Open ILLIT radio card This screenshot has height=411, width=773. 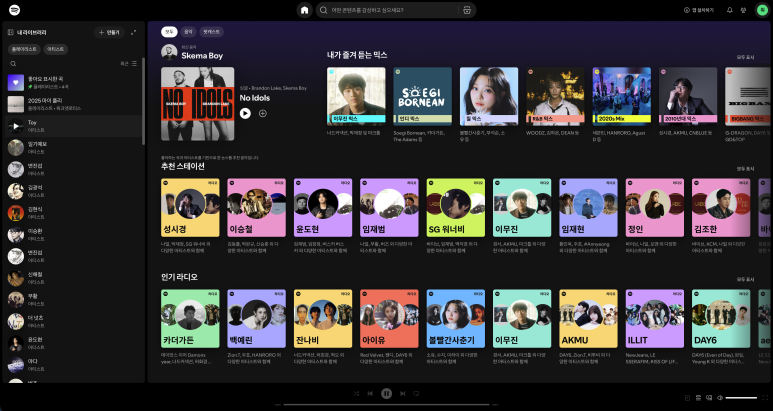655,327
